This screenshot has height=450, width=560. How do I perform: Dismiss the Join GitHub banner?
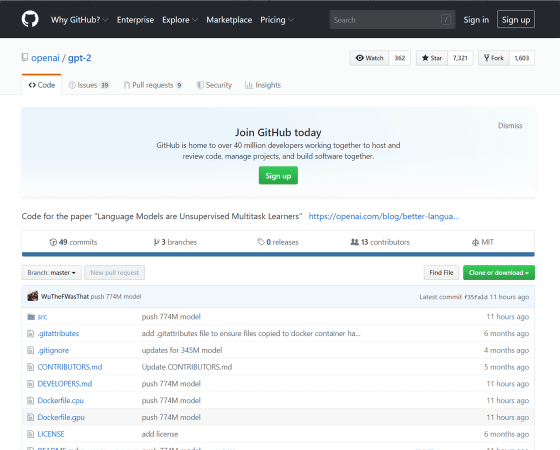[x=510, y=126]
